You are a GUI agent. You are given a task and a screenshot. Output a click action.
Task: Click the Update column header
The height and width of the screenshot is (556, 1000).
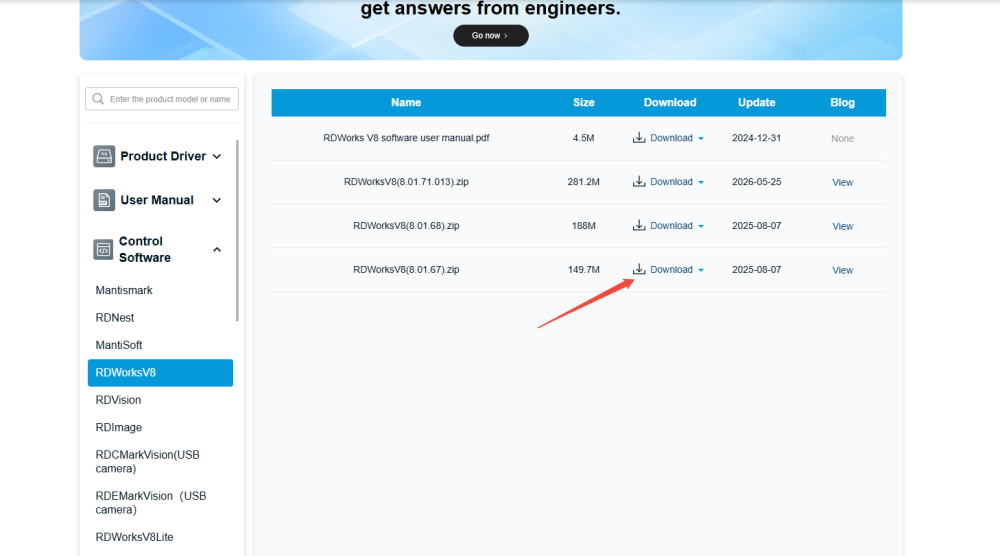(x=756, y=103)
